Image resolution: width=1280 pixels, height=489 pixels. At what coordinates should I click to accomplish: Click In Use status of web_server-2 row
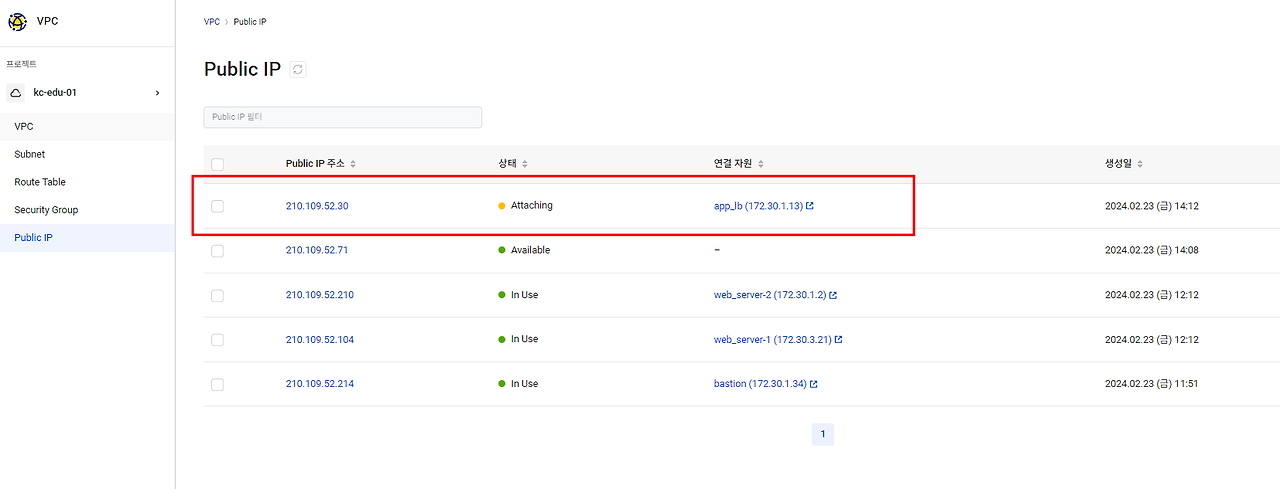point(524,295)
